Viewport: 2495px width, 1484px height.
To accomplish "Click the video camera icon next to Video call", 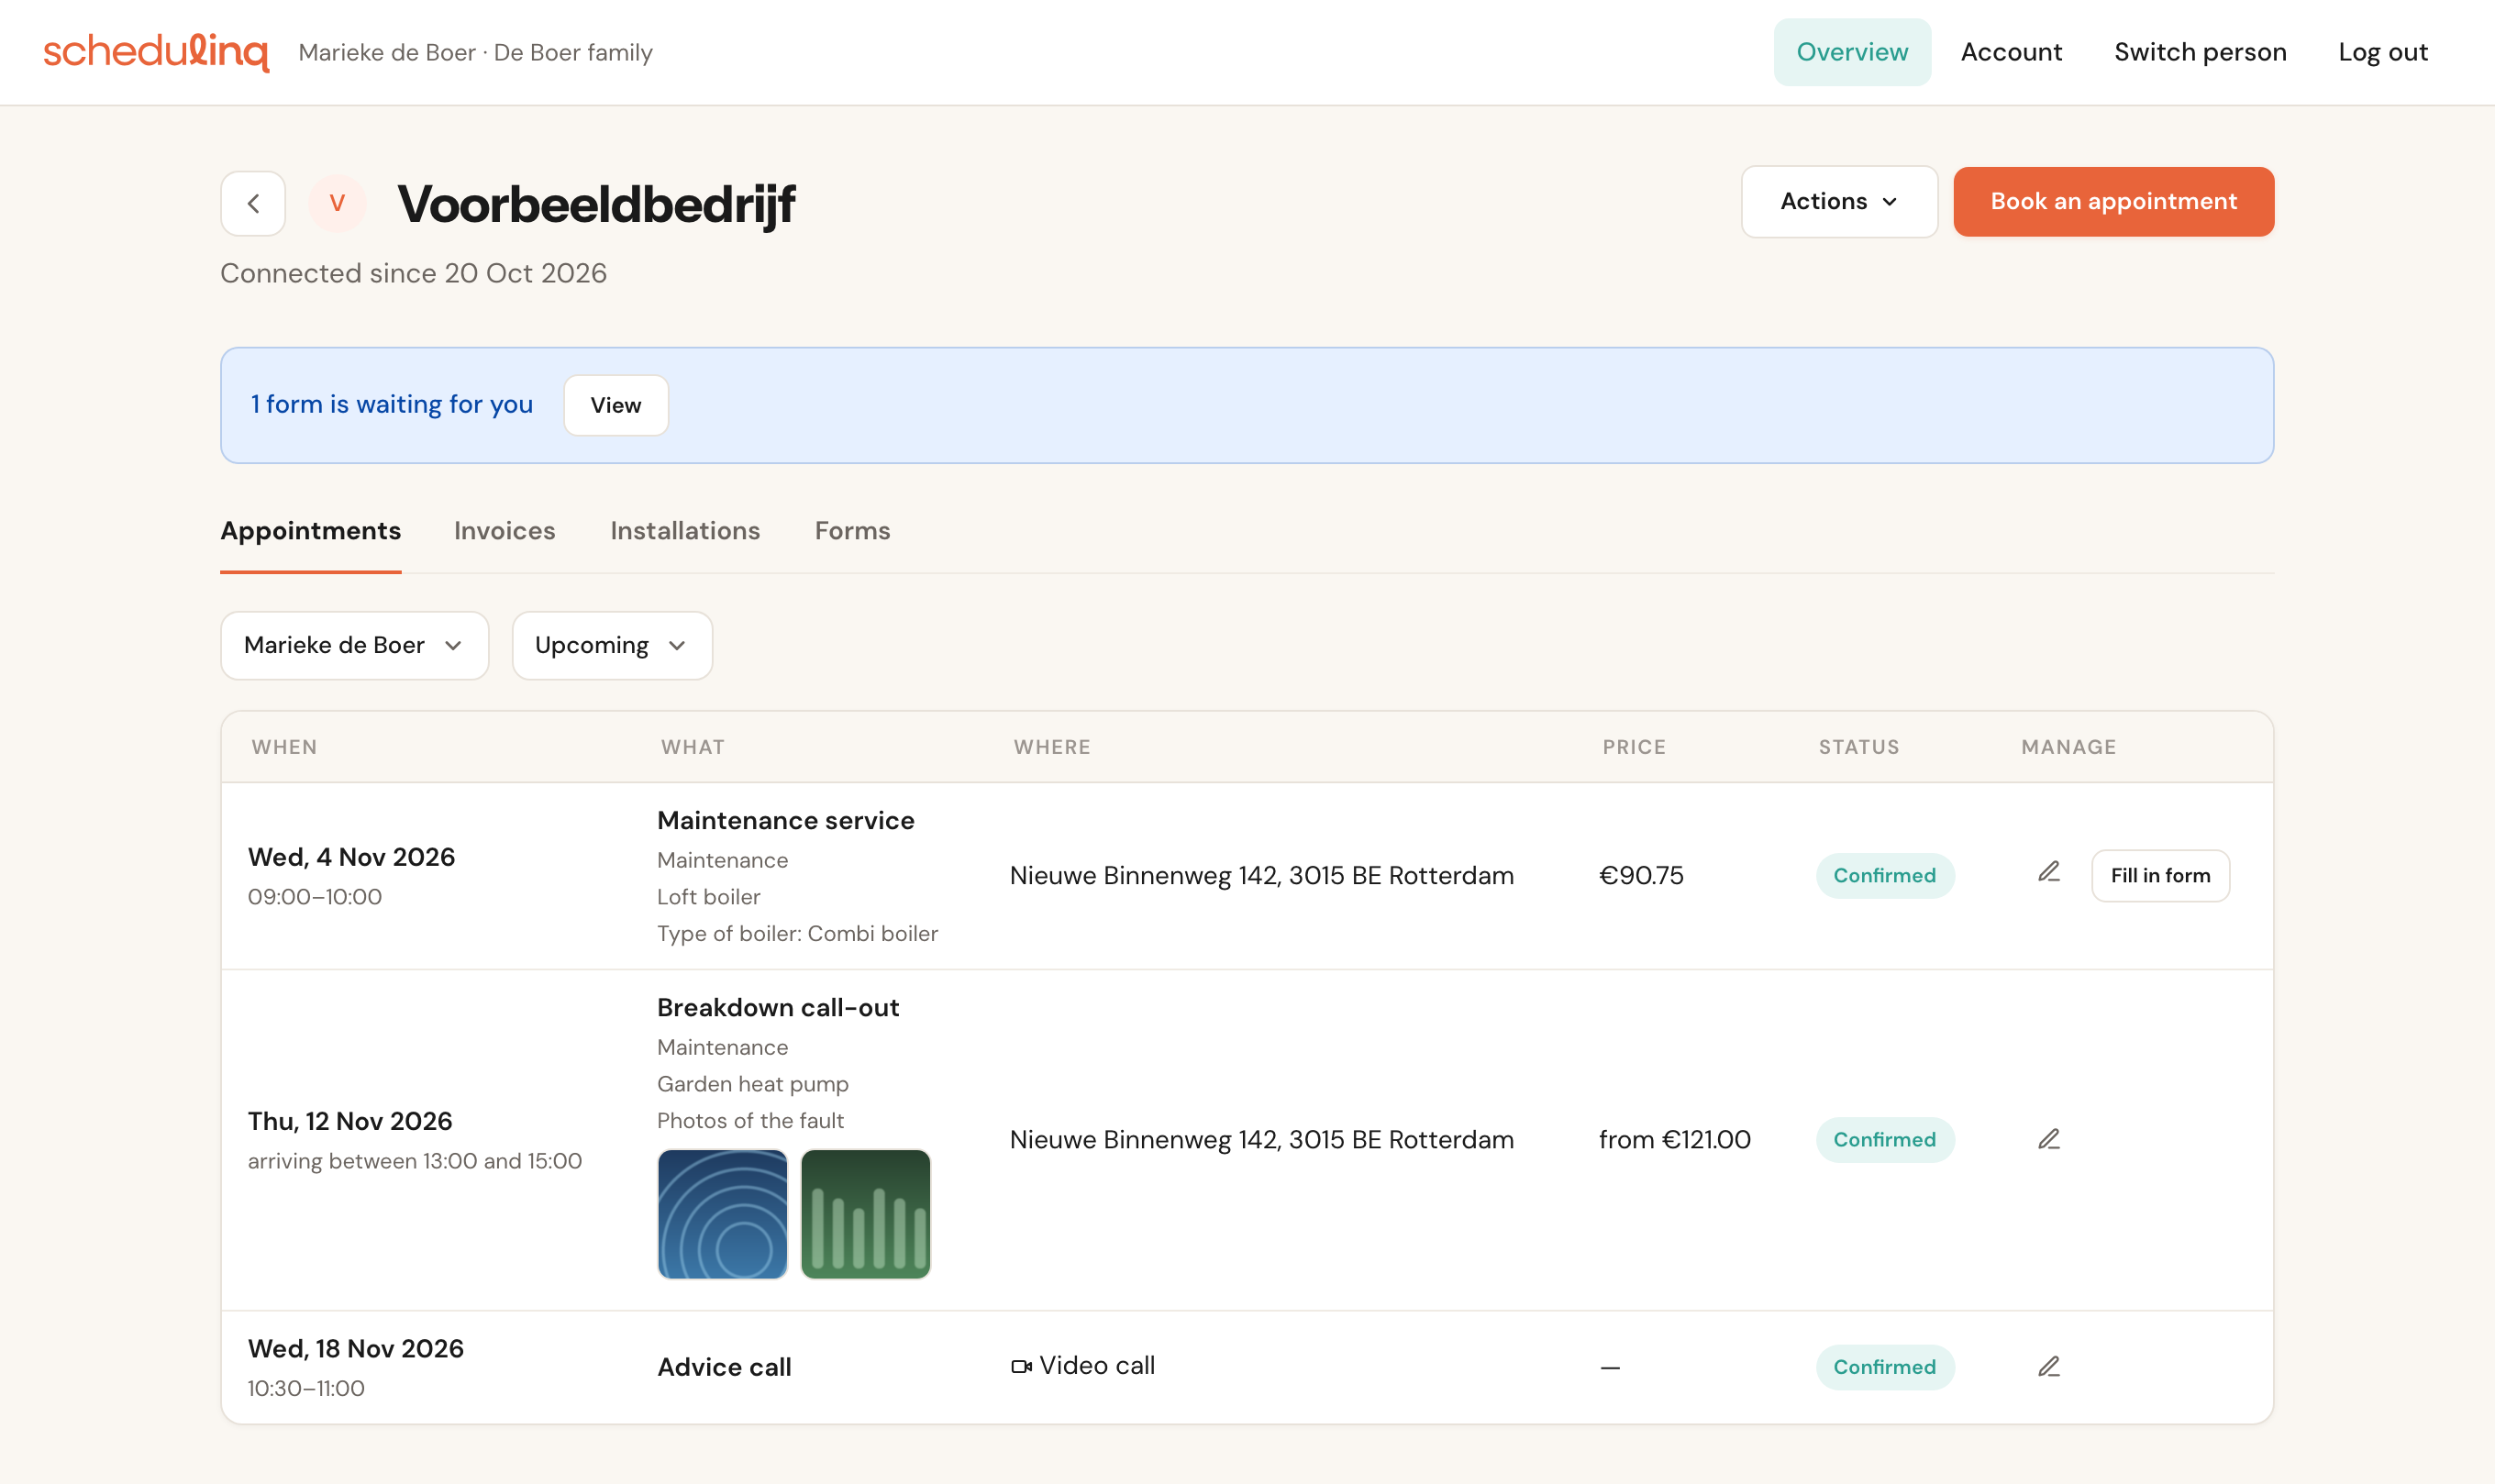I will (1021, 1366).
